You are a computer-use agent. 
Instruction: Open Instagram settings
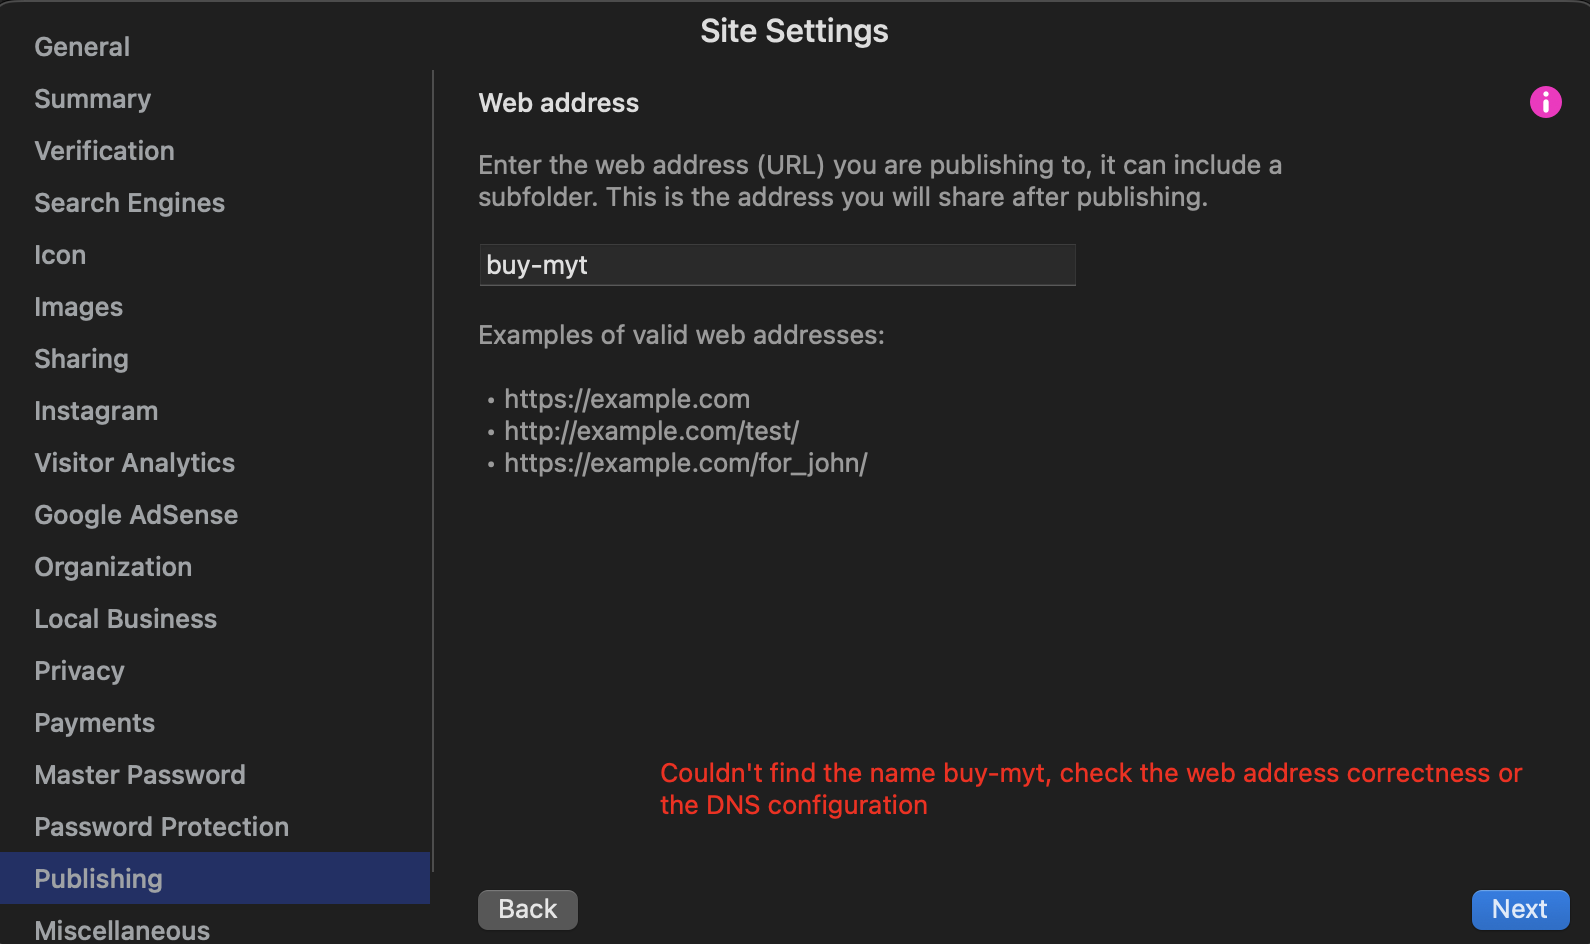(x=96, y=411)
